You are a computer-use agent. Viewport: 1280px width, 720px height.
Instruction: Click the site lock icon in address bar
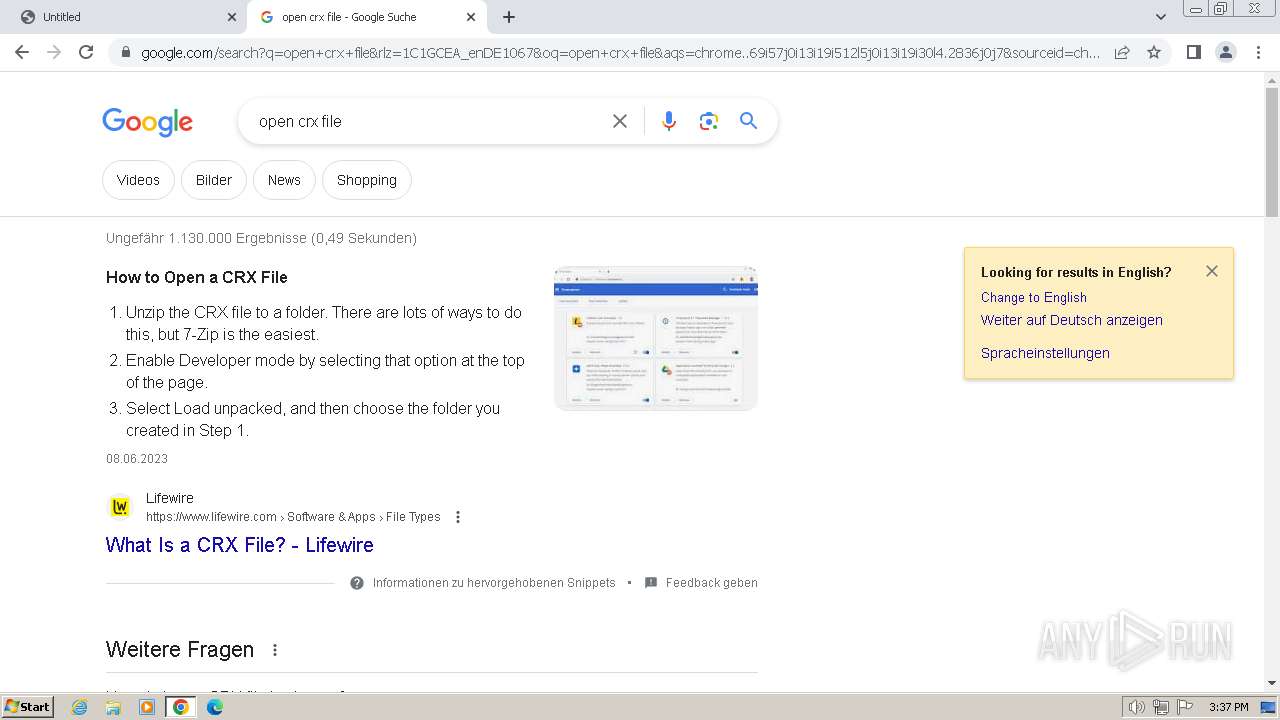pos(125,53)
